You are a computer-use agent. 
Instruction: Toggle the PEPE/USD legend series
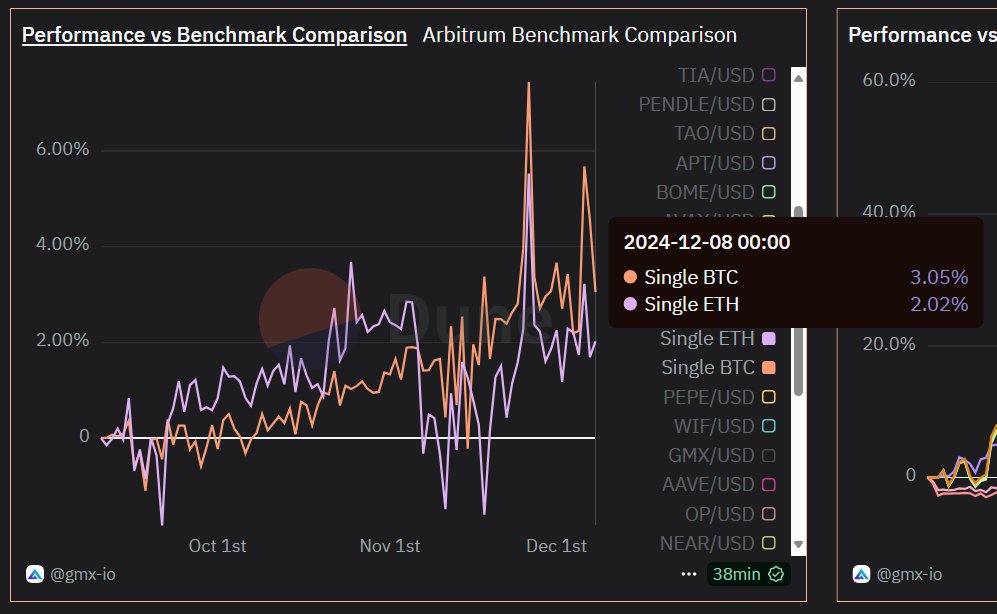click(719, 397)
